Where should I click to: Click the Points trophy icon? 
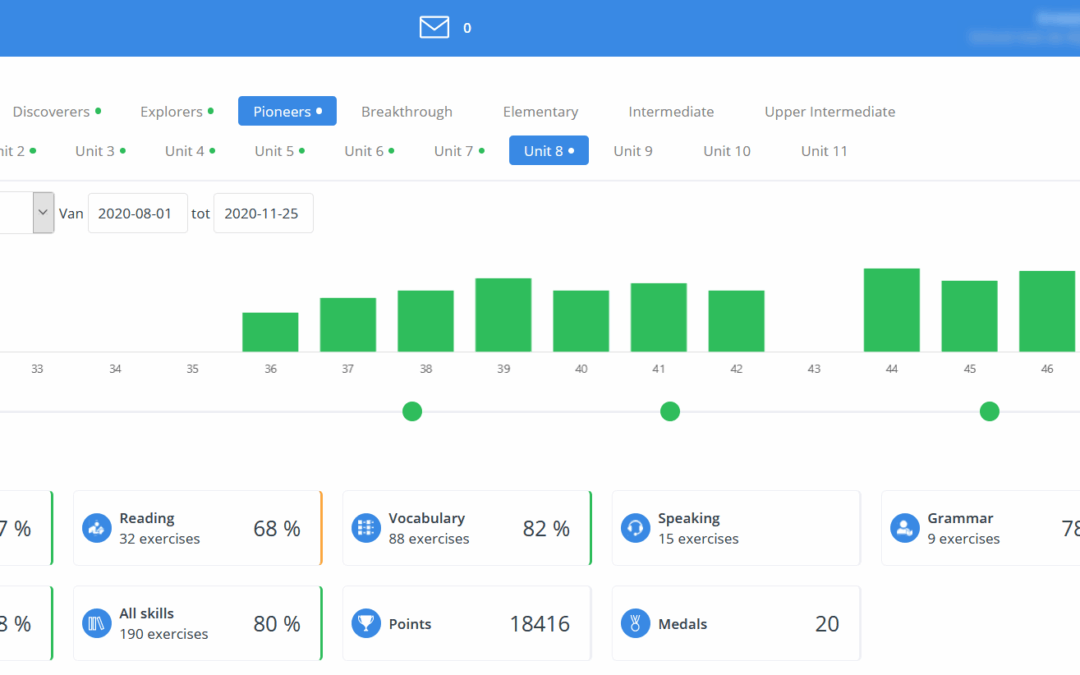pyautogui.click(x=366, y=623)
